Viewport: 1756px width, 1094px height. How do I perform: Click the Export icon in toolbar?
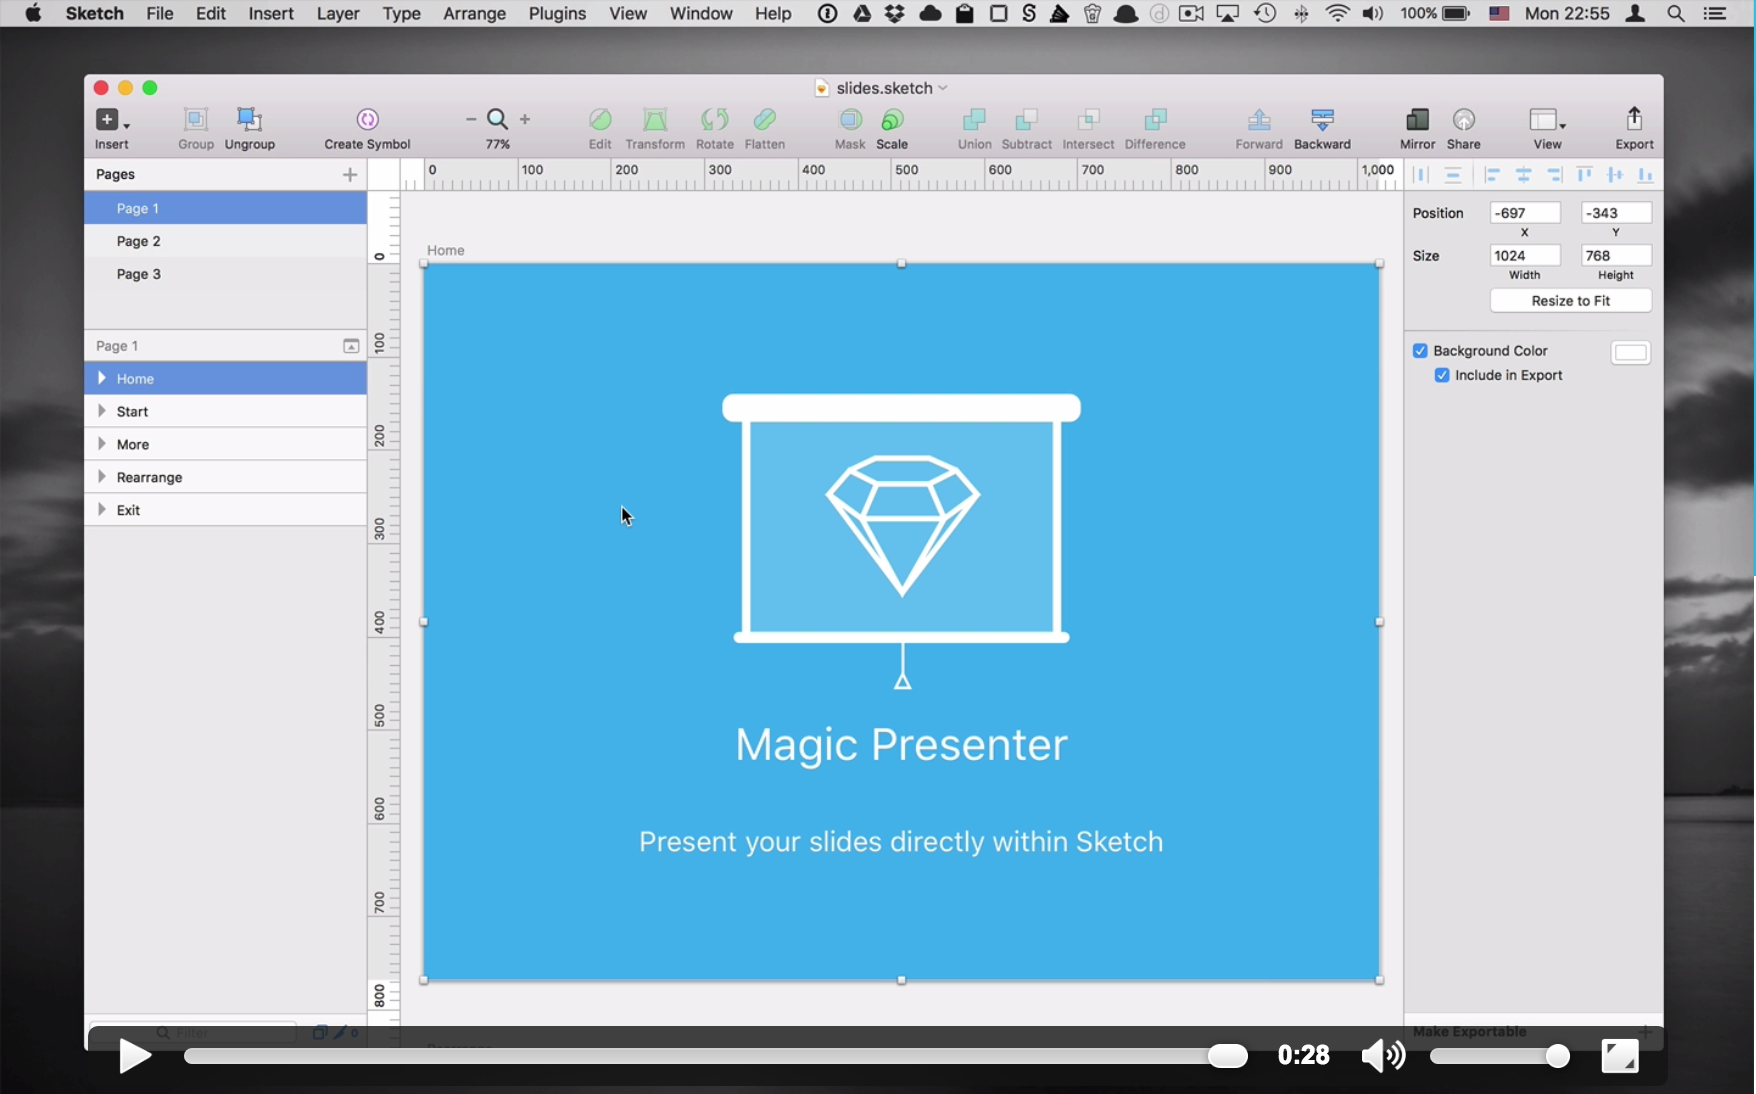[x=1634, y=120]
